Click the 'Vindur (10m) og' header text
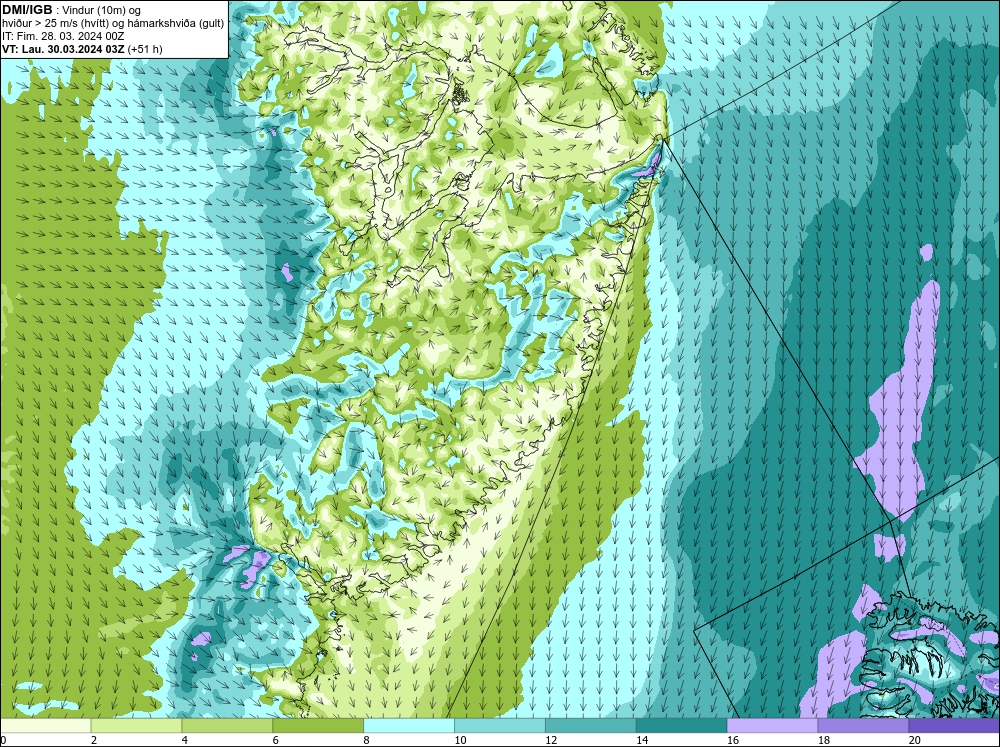The image size is (1000, 747). pyautogui.click(x=101, y=10)
